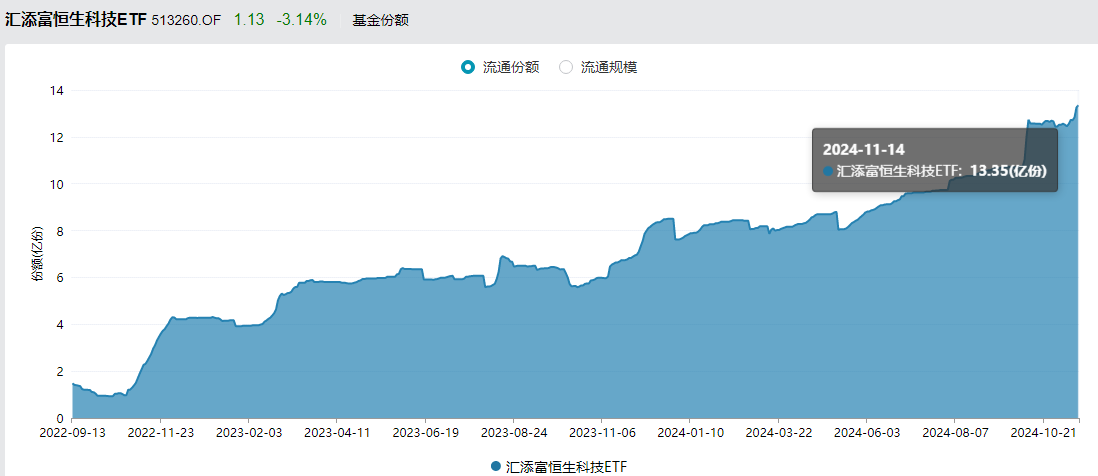
Task: Click x-axis date label 2022-11-23
Action: pyautogui.click(x=160, y=433)
